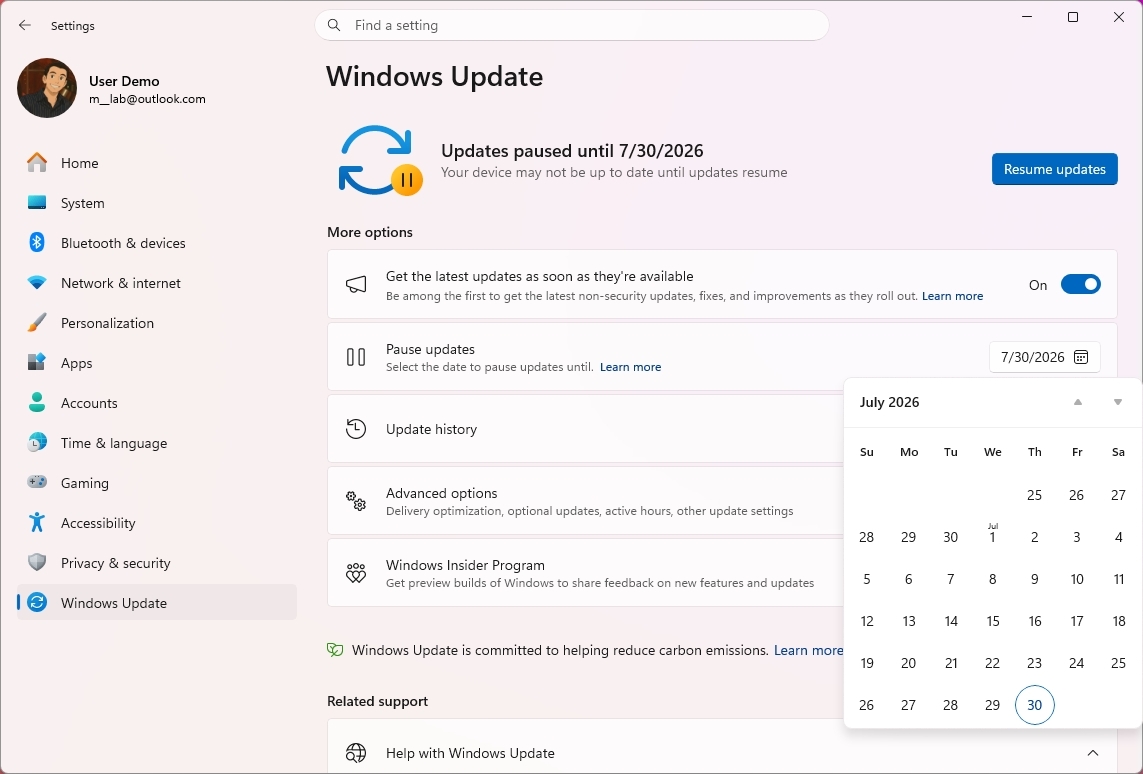
Task: Click the Network wifi icon
Action: 37,283
